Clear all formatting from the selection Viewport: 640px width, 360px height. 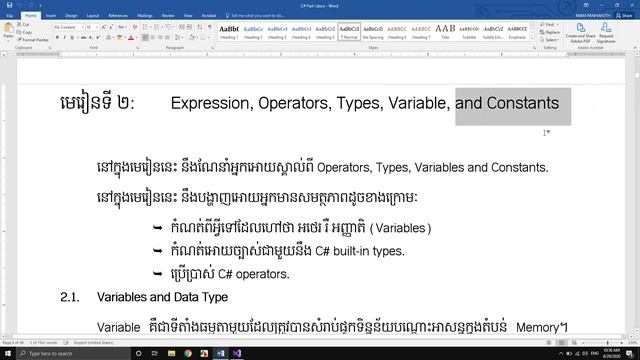pos(135,27)
